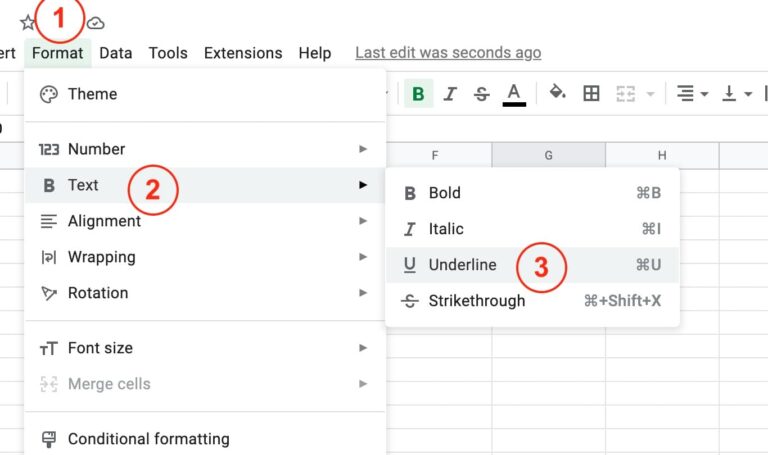Open the borders tool
Viewport: 768px width, 455px height.
coord(591,93)
